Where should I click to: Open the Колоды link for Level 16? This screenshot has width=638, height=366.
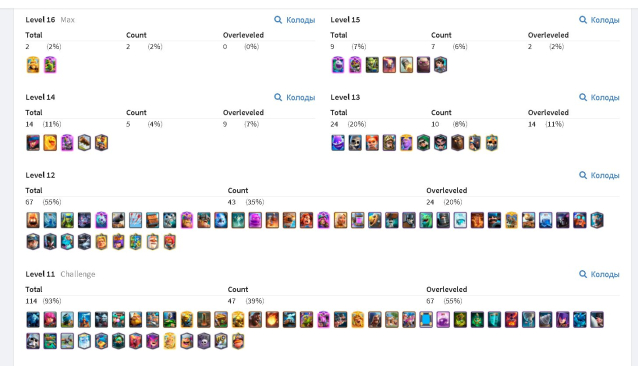(295, 20)
